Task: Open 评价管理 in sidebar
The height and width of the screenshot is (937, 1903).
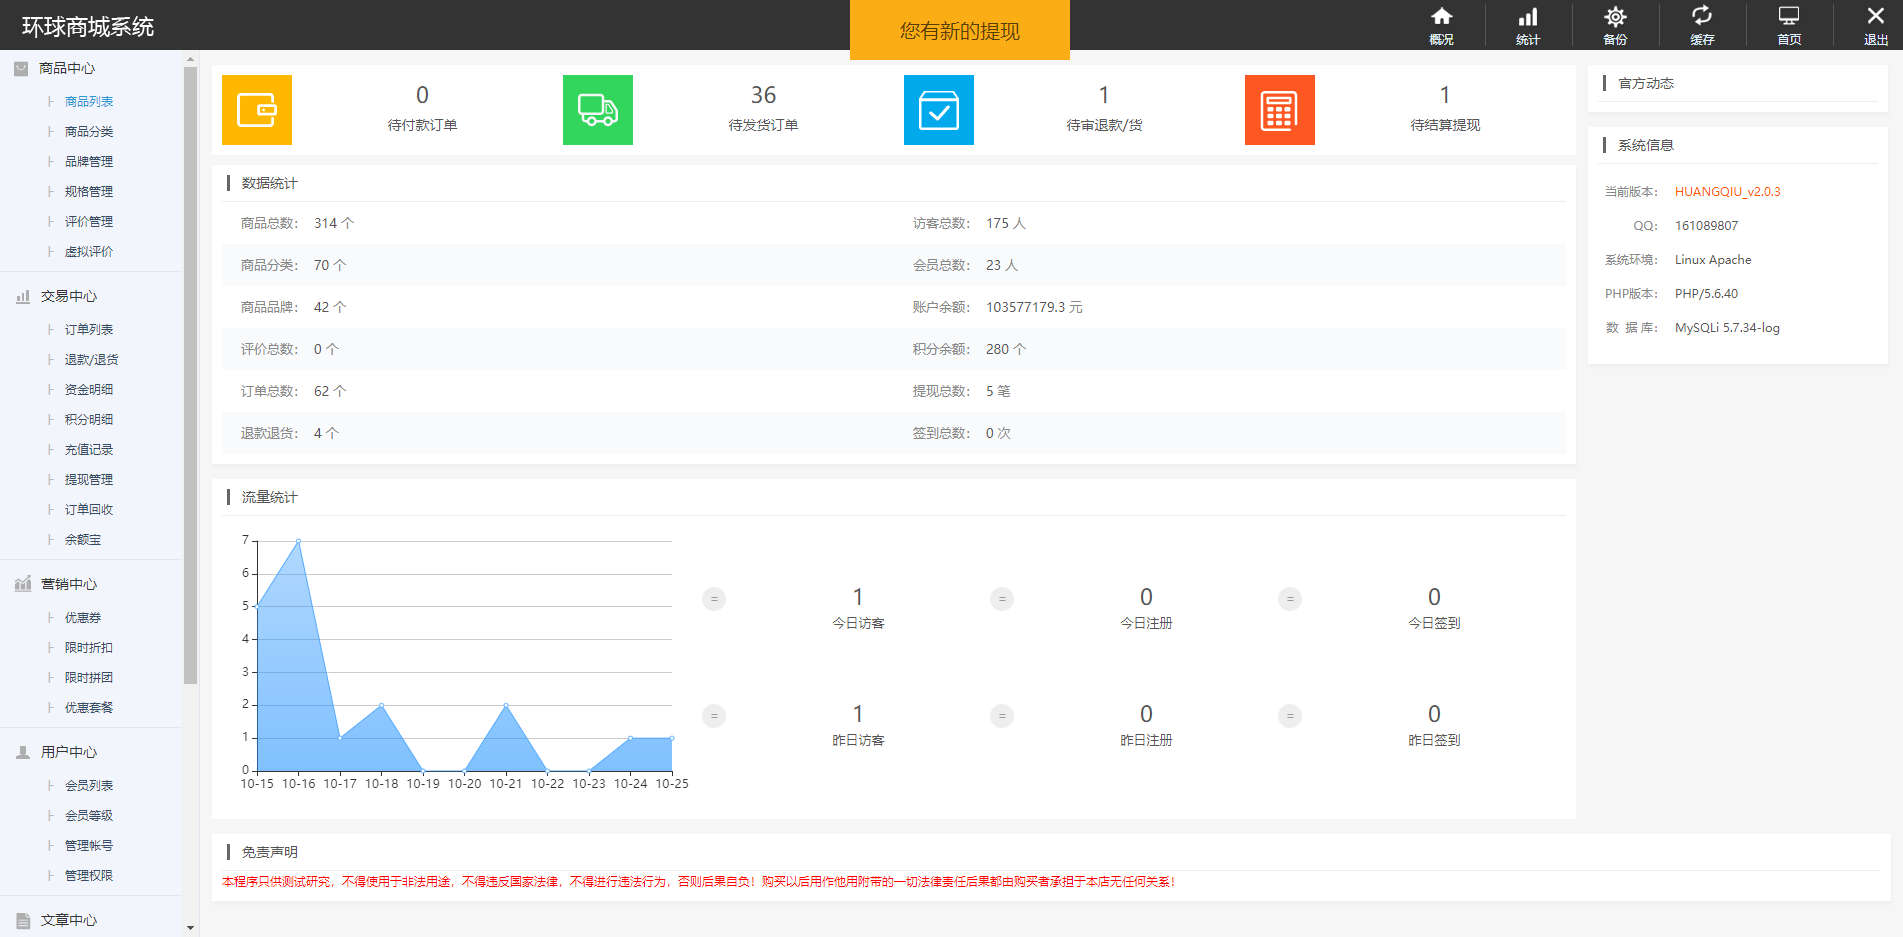Action: pos(89,222)
